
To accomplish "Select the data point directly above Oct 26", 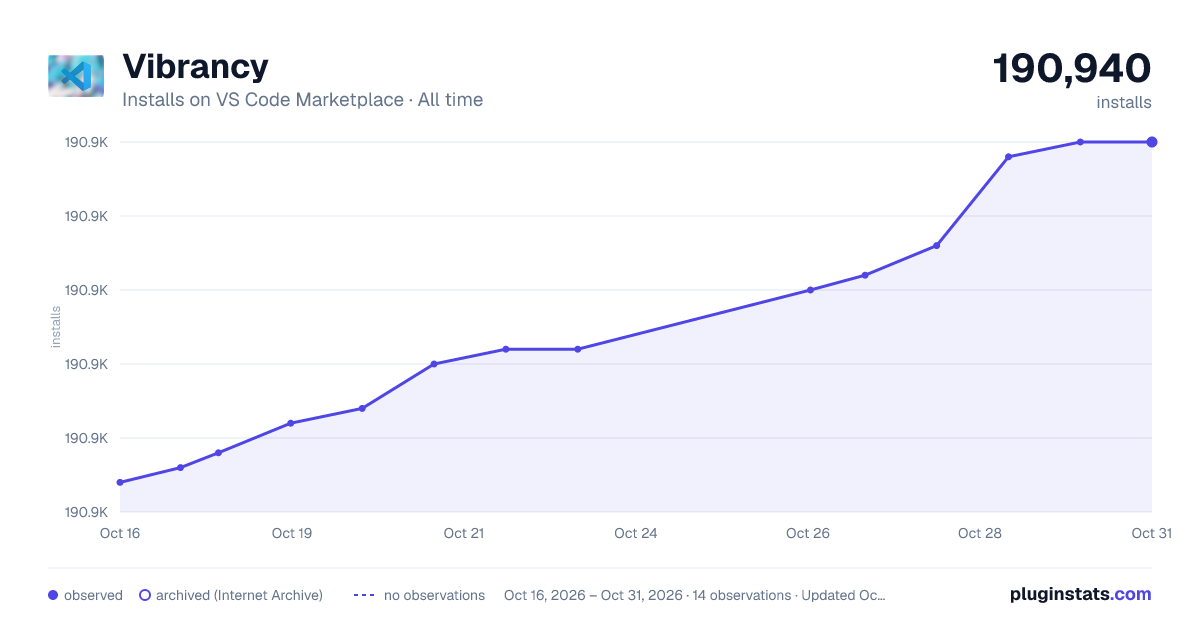I will click(x=810, y=290).
